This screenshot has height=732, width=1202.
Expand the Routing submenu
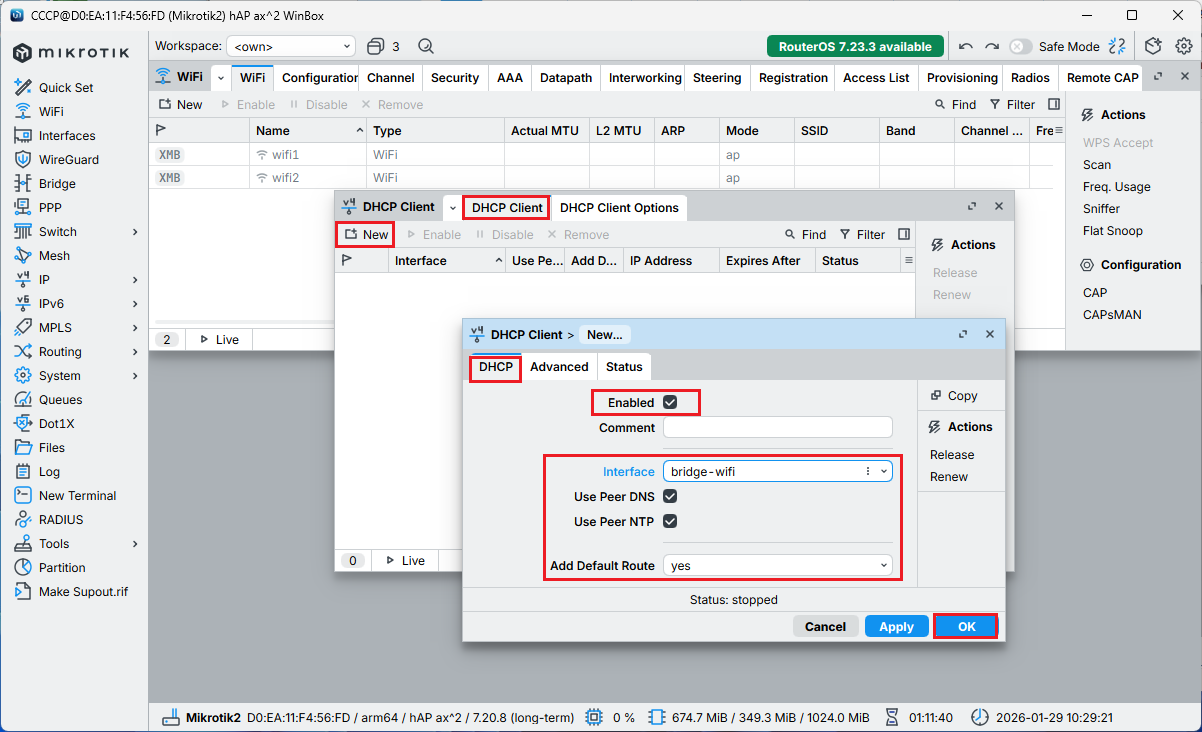click(135, 351)
